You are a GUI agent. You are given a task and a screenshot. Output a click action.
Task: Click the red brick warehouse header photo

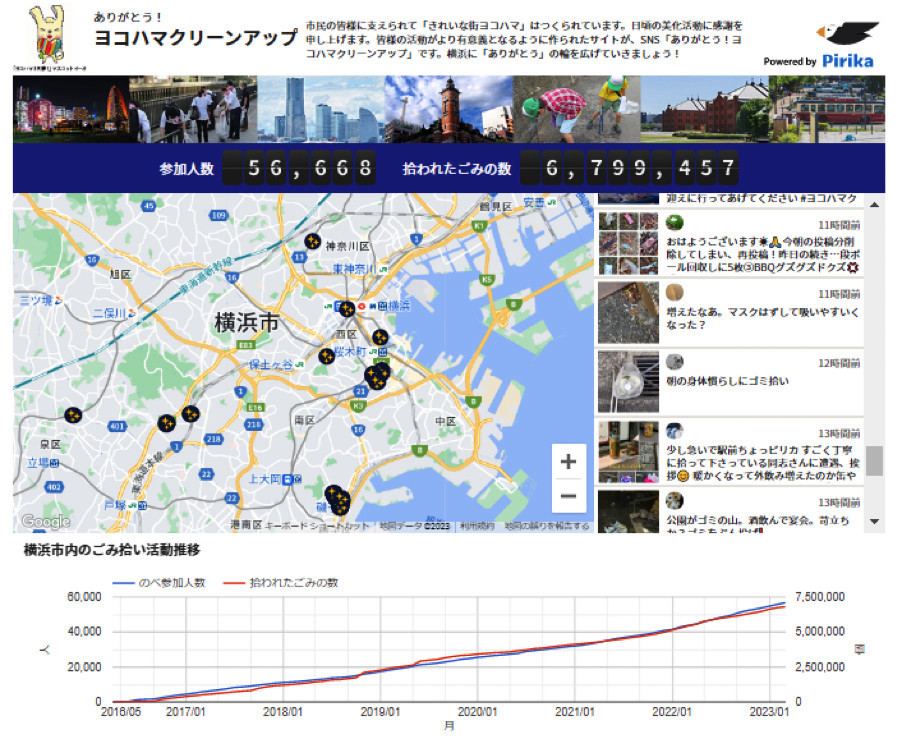tap(705, 109)
